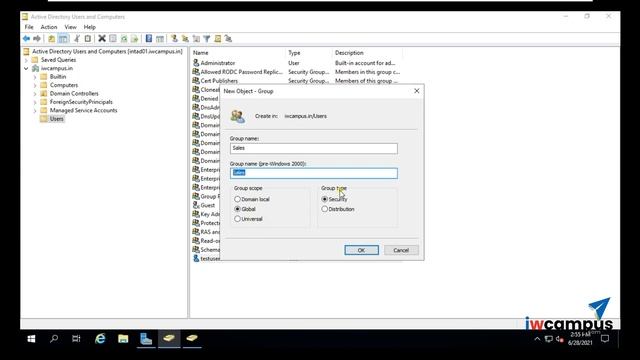Open Task View from taskbar
The width and height of the screenshot is (640, 360).
click(76, 338)
